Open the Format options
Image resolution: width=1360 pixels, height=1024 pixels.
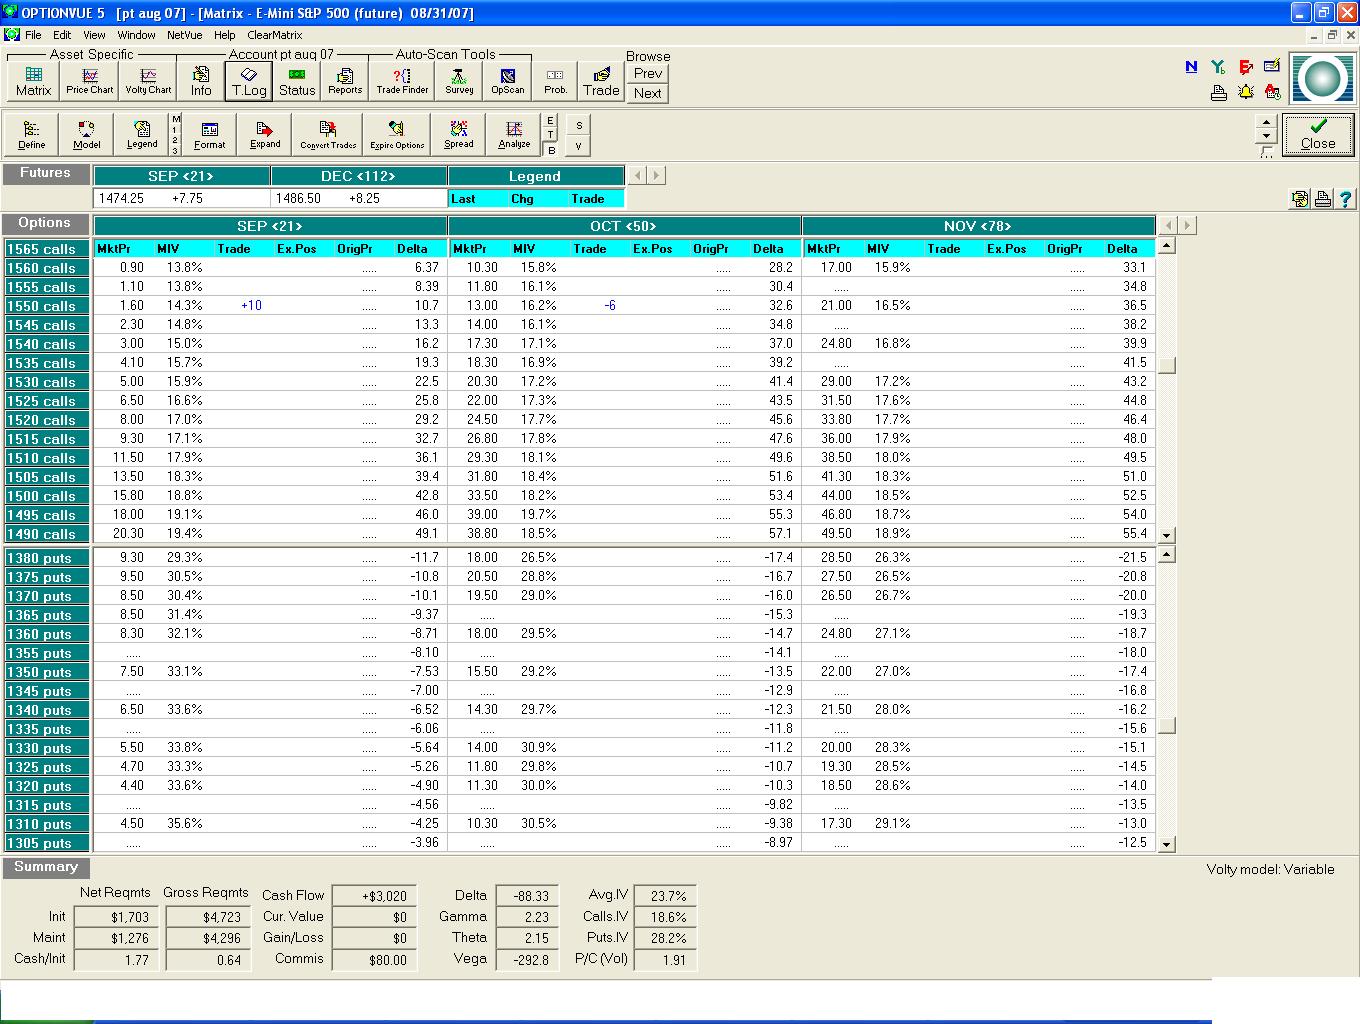[x=210, y=133]
